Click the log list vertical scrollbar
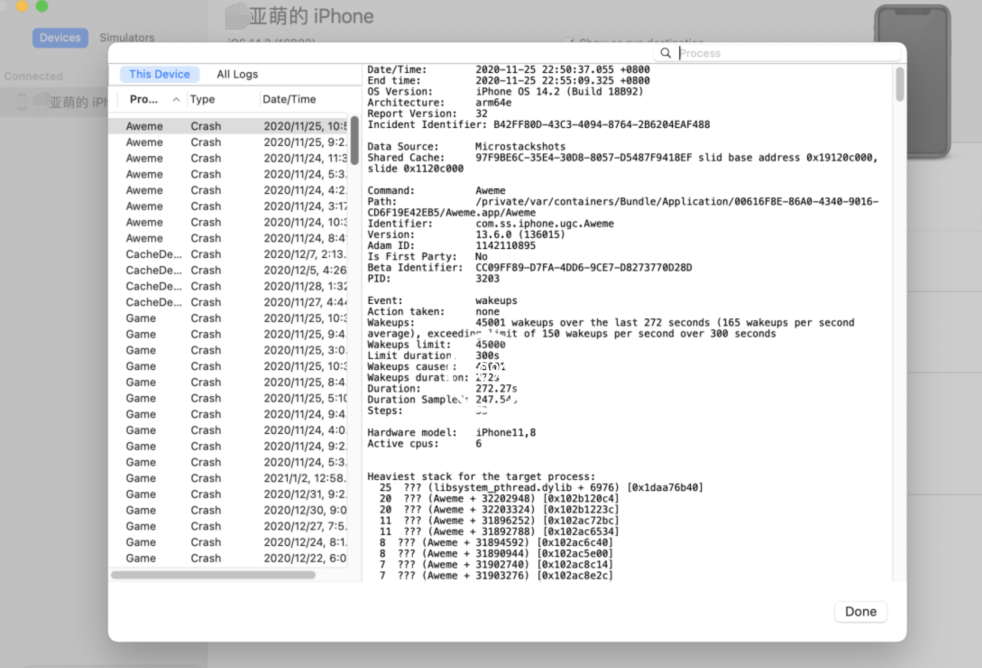The height and width of the screenshot is (668, 982). [x=354, y=140]
